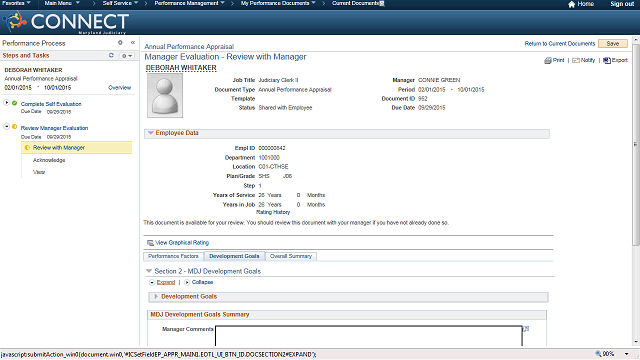Viewport: 640px width, 360px height.
Task: Click the Home house icon
Action: point(571,4)
